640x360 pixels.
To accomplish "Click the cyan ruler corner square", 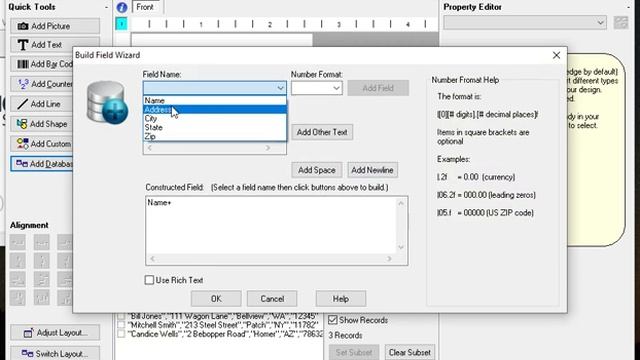I will pyautogui.click(x=121, y=24).
